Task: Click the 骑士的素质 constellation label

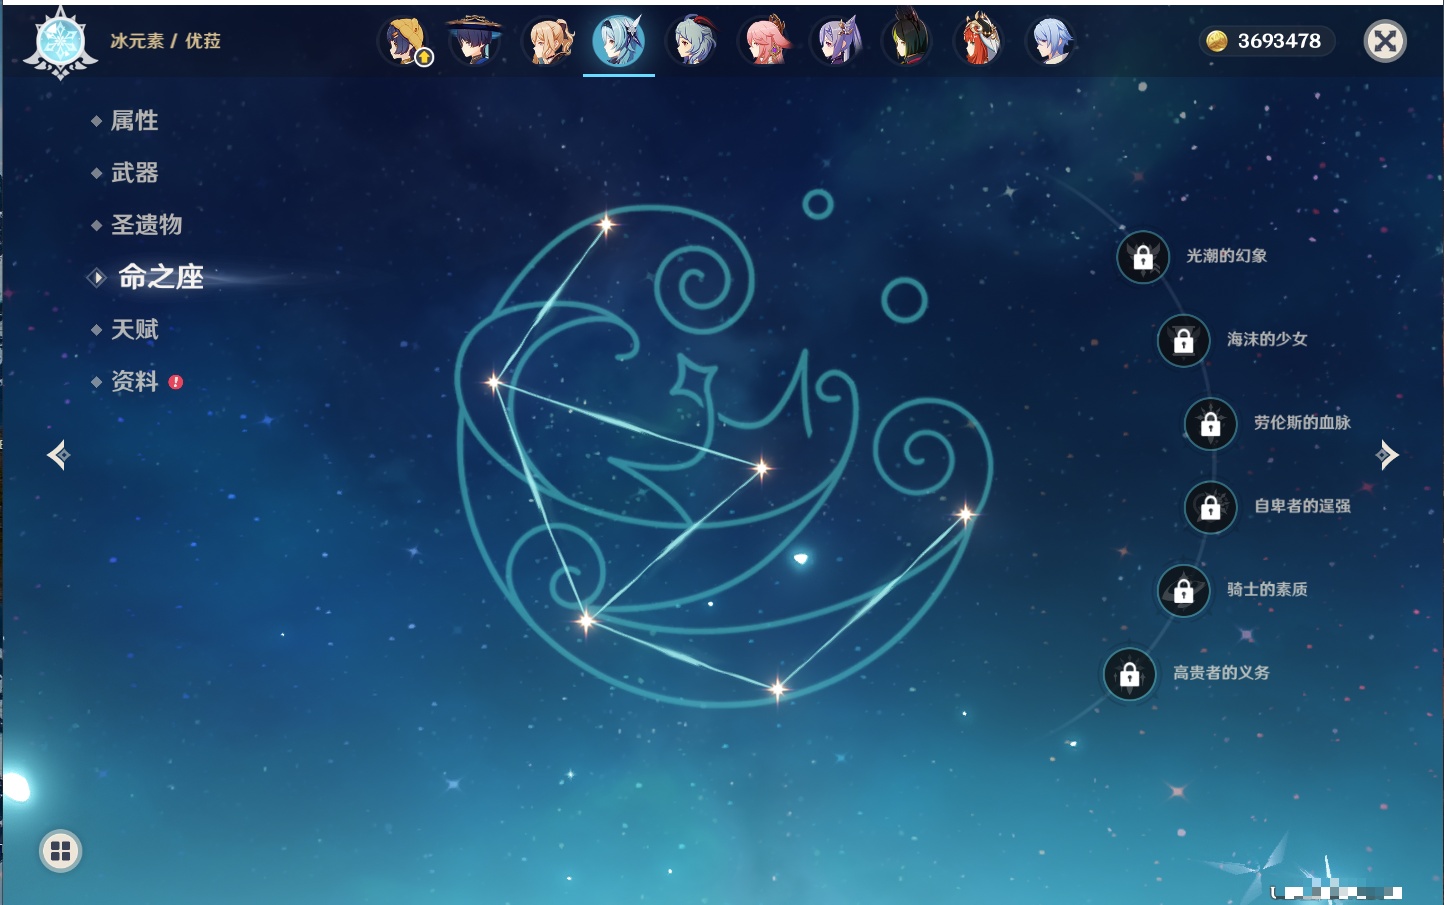Action: point(1267,590)
